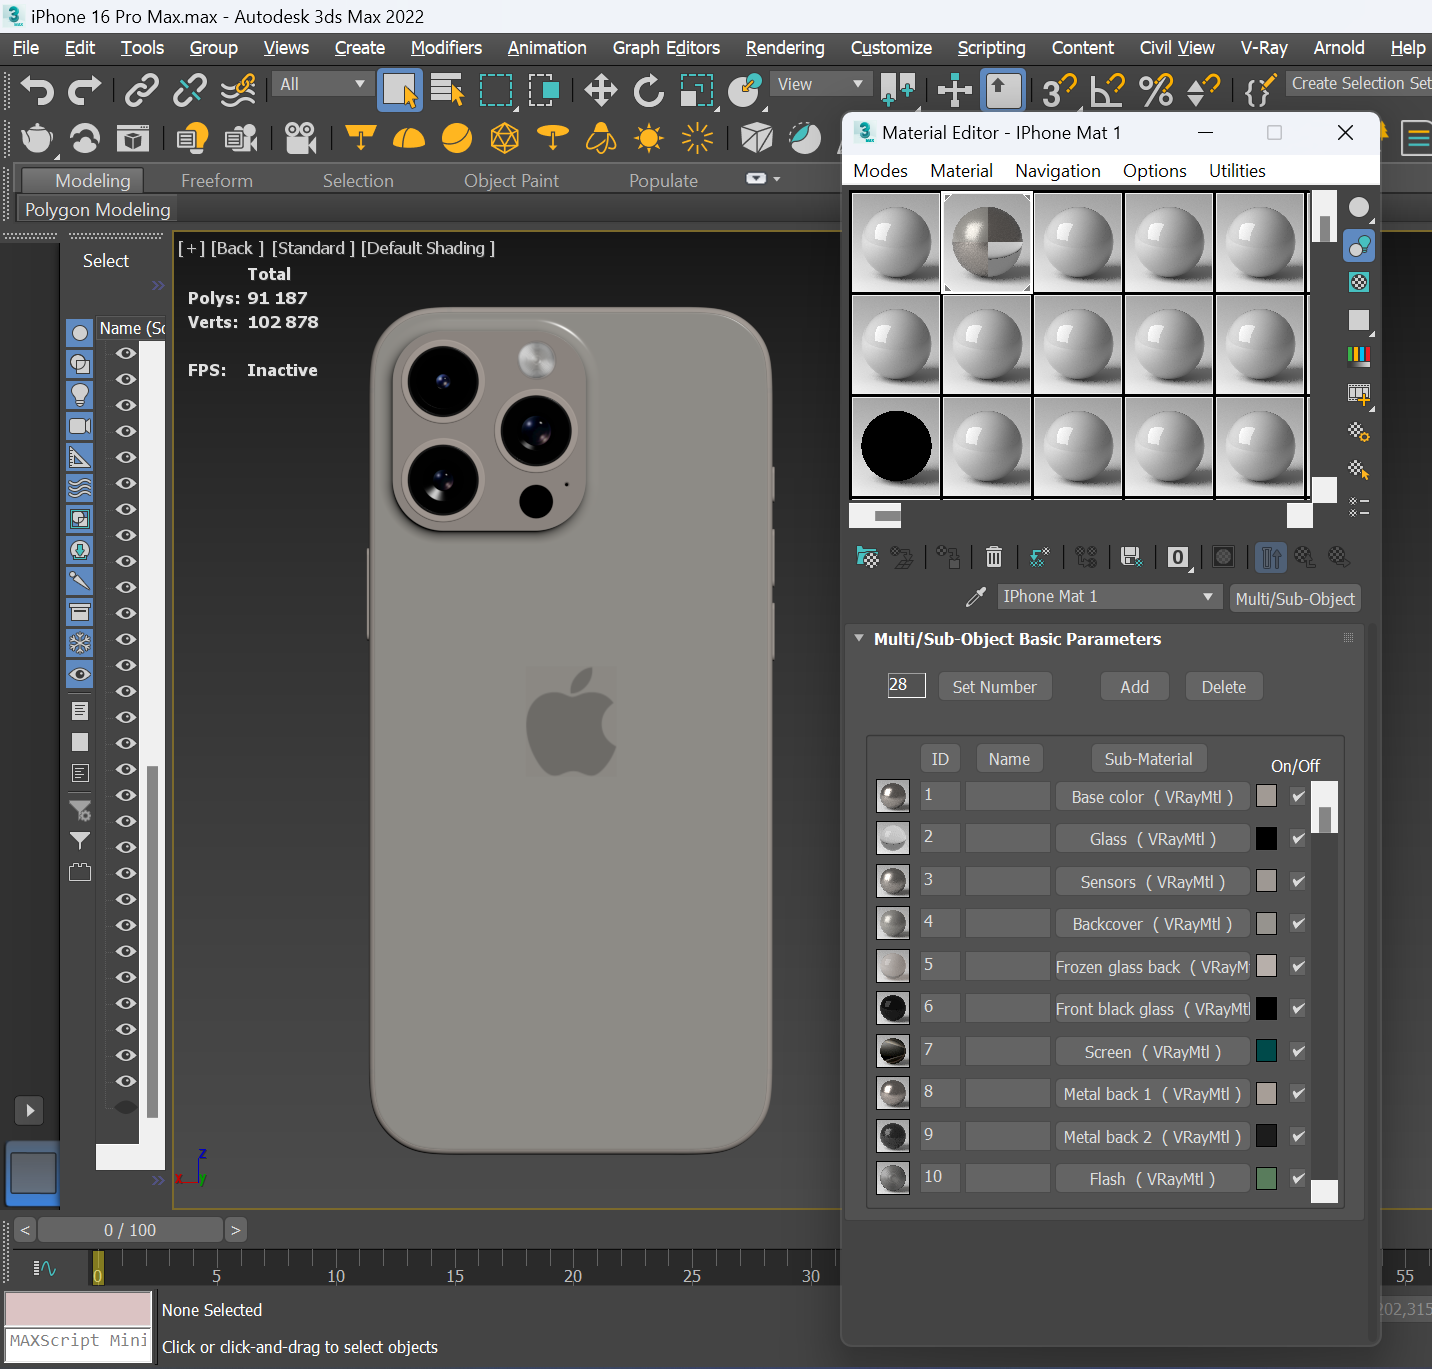Uncheck On/Off for Screen sub-material
1432x1369 pixels.
click(1297, 1052)
